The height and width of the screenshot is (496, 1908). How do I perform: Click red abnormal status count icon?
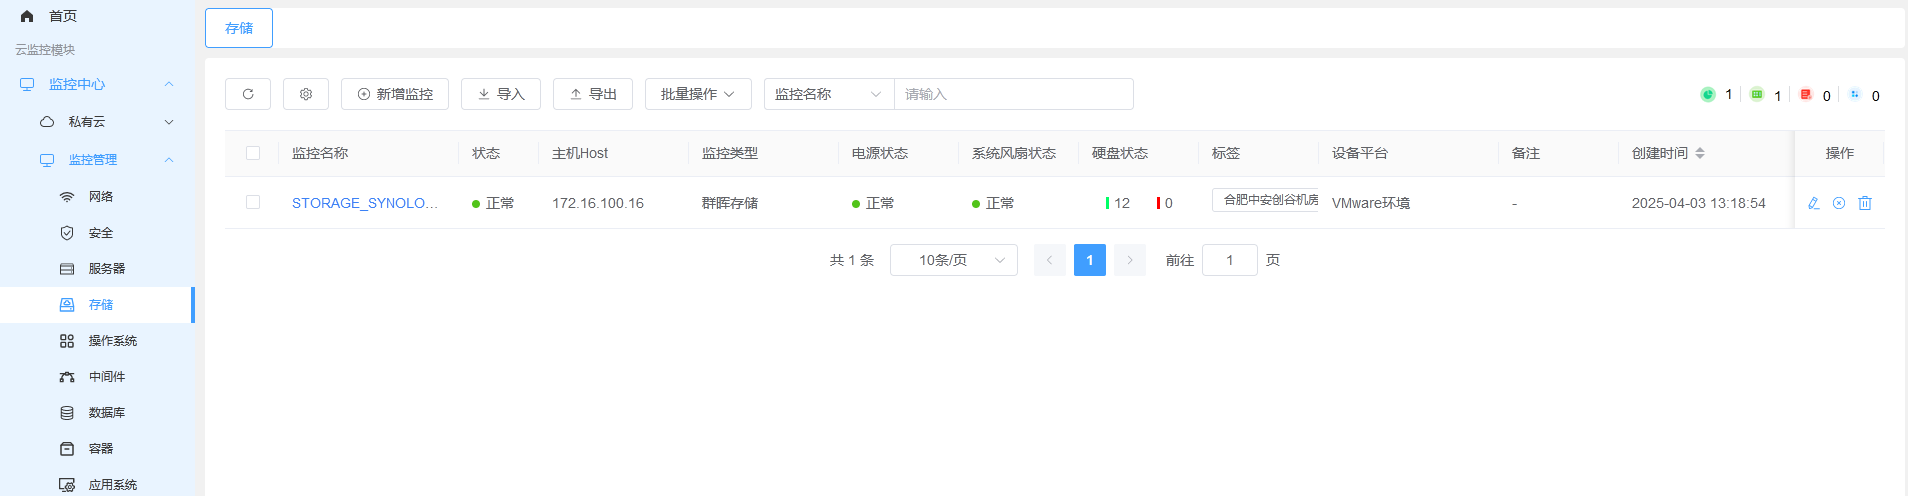tap(1806, 94)
